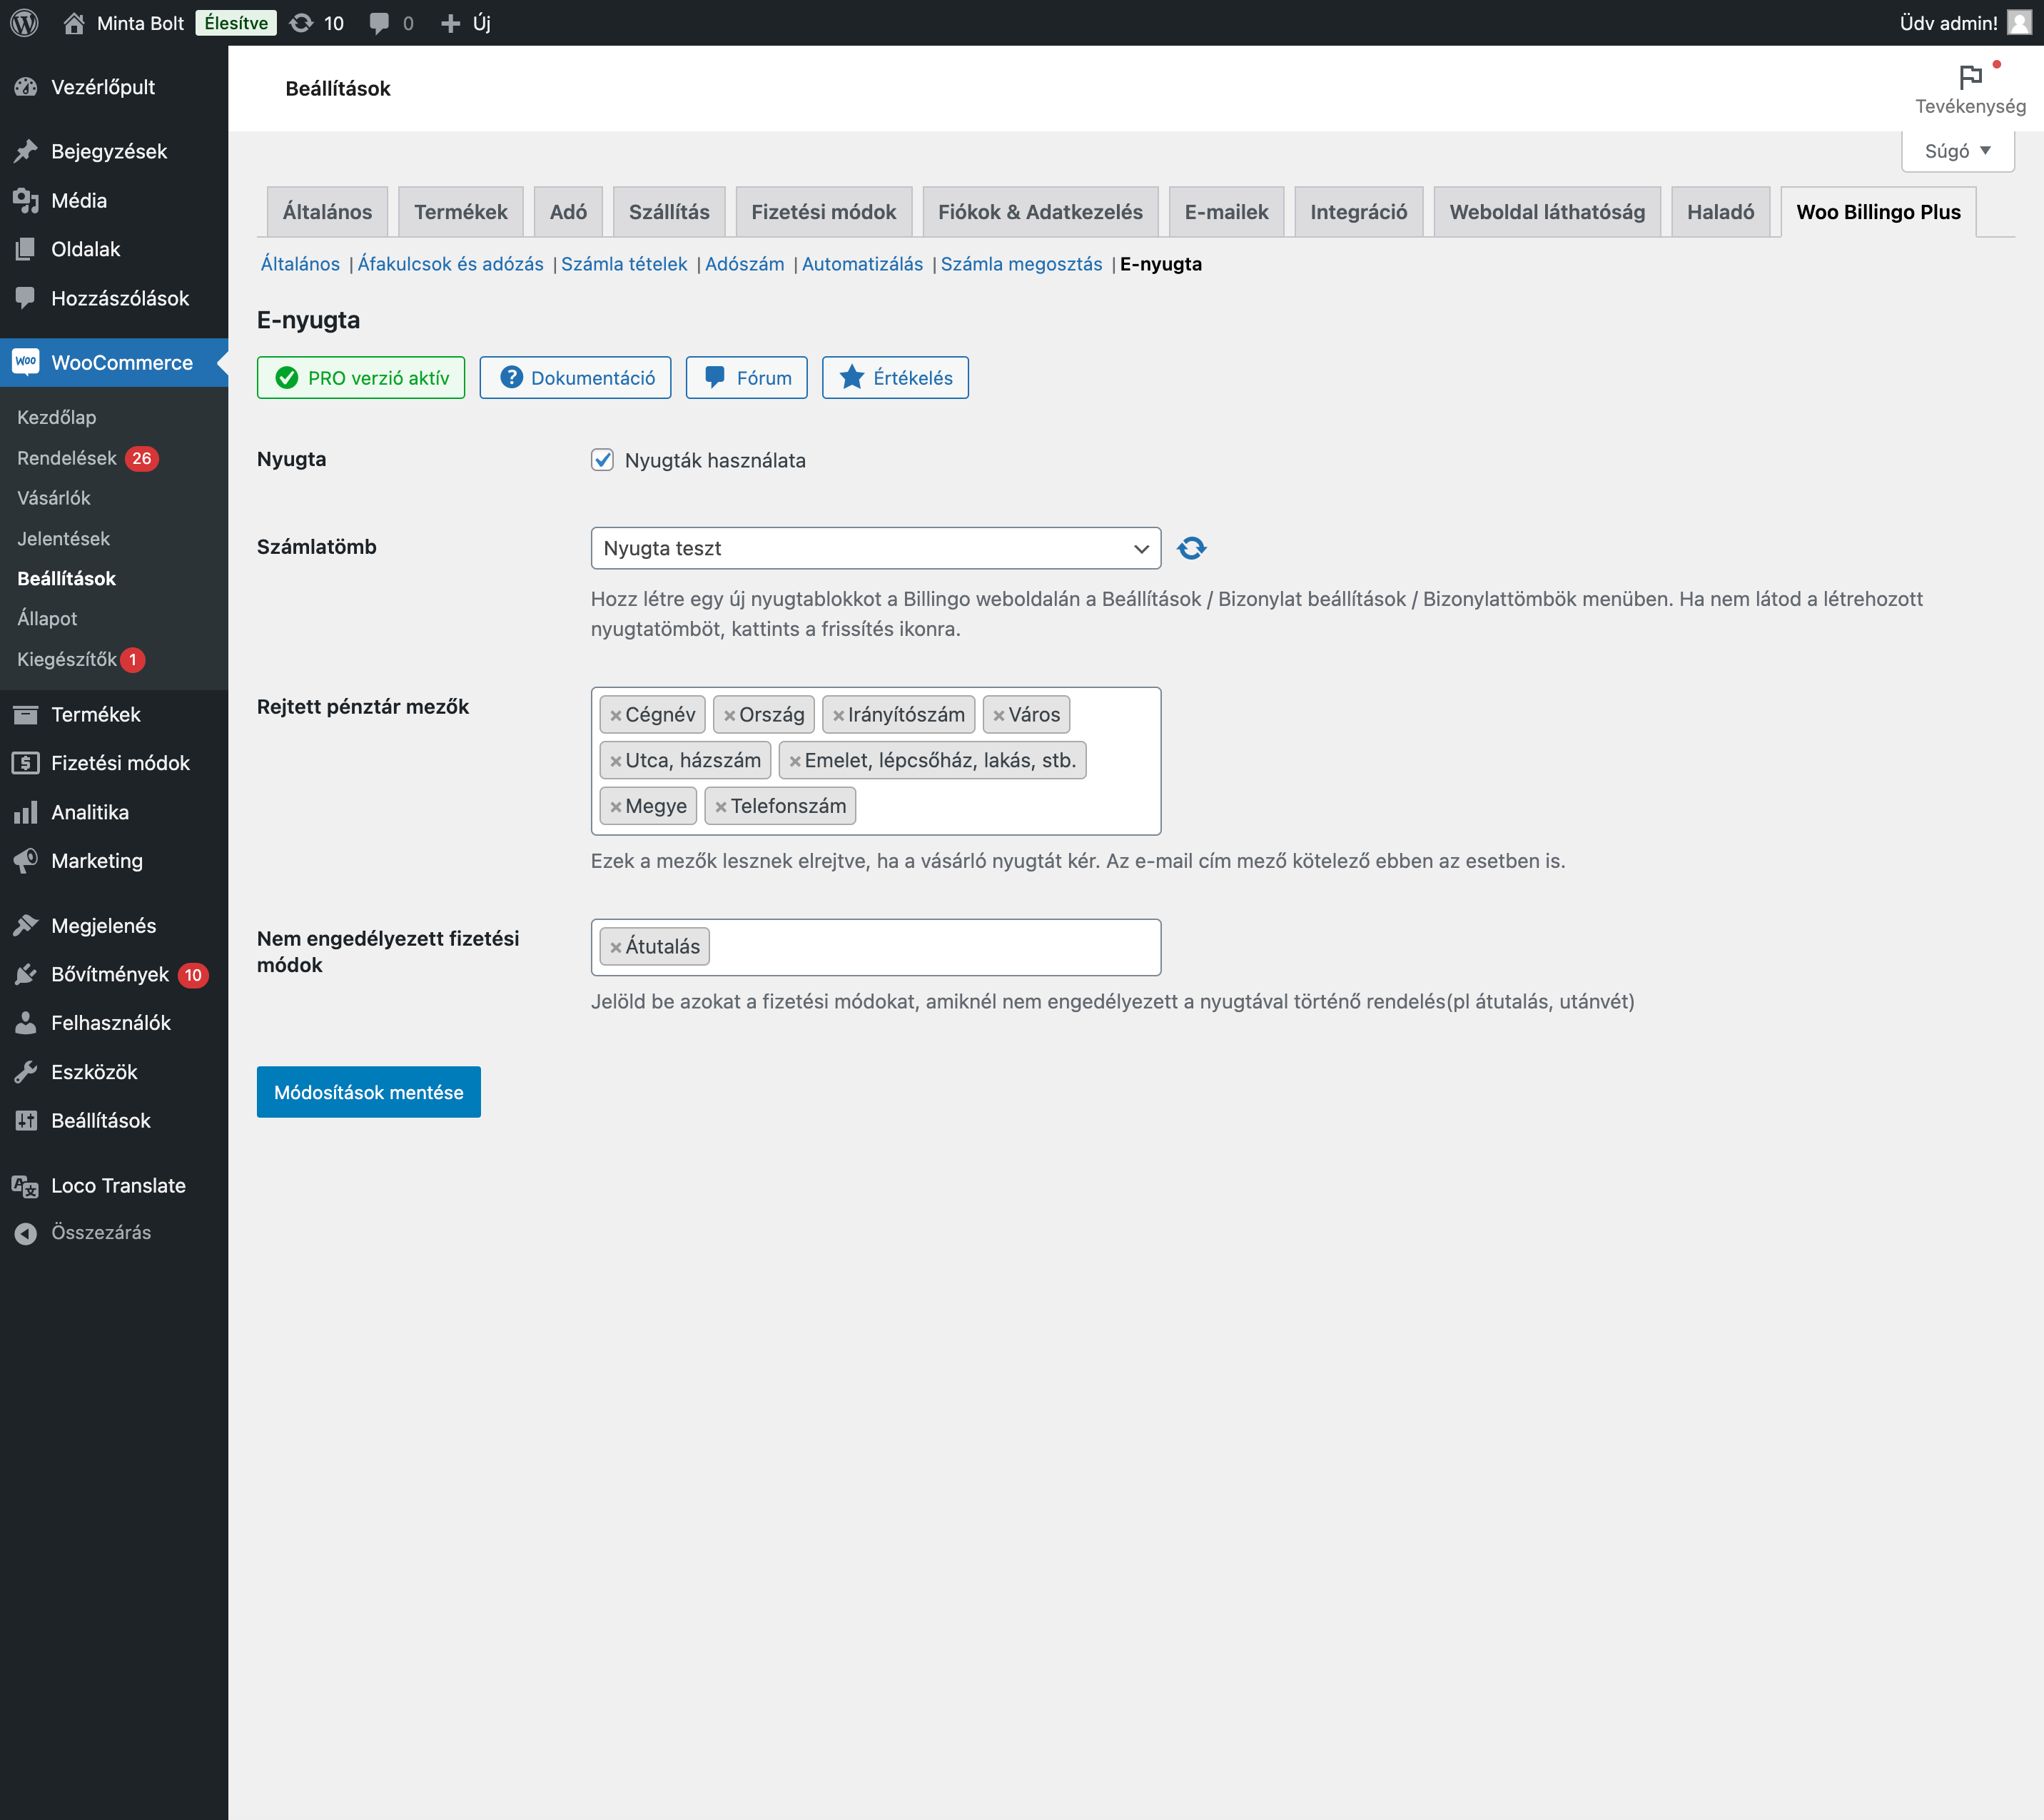Viewport: 2044px width, 1820px height.
Task: Click the Analitika bar chart icon
Action: 26,812
